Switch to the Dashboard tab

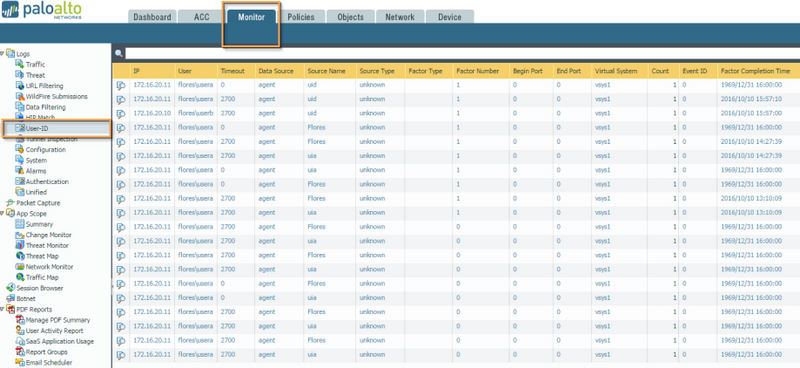[x=152, y=17]
